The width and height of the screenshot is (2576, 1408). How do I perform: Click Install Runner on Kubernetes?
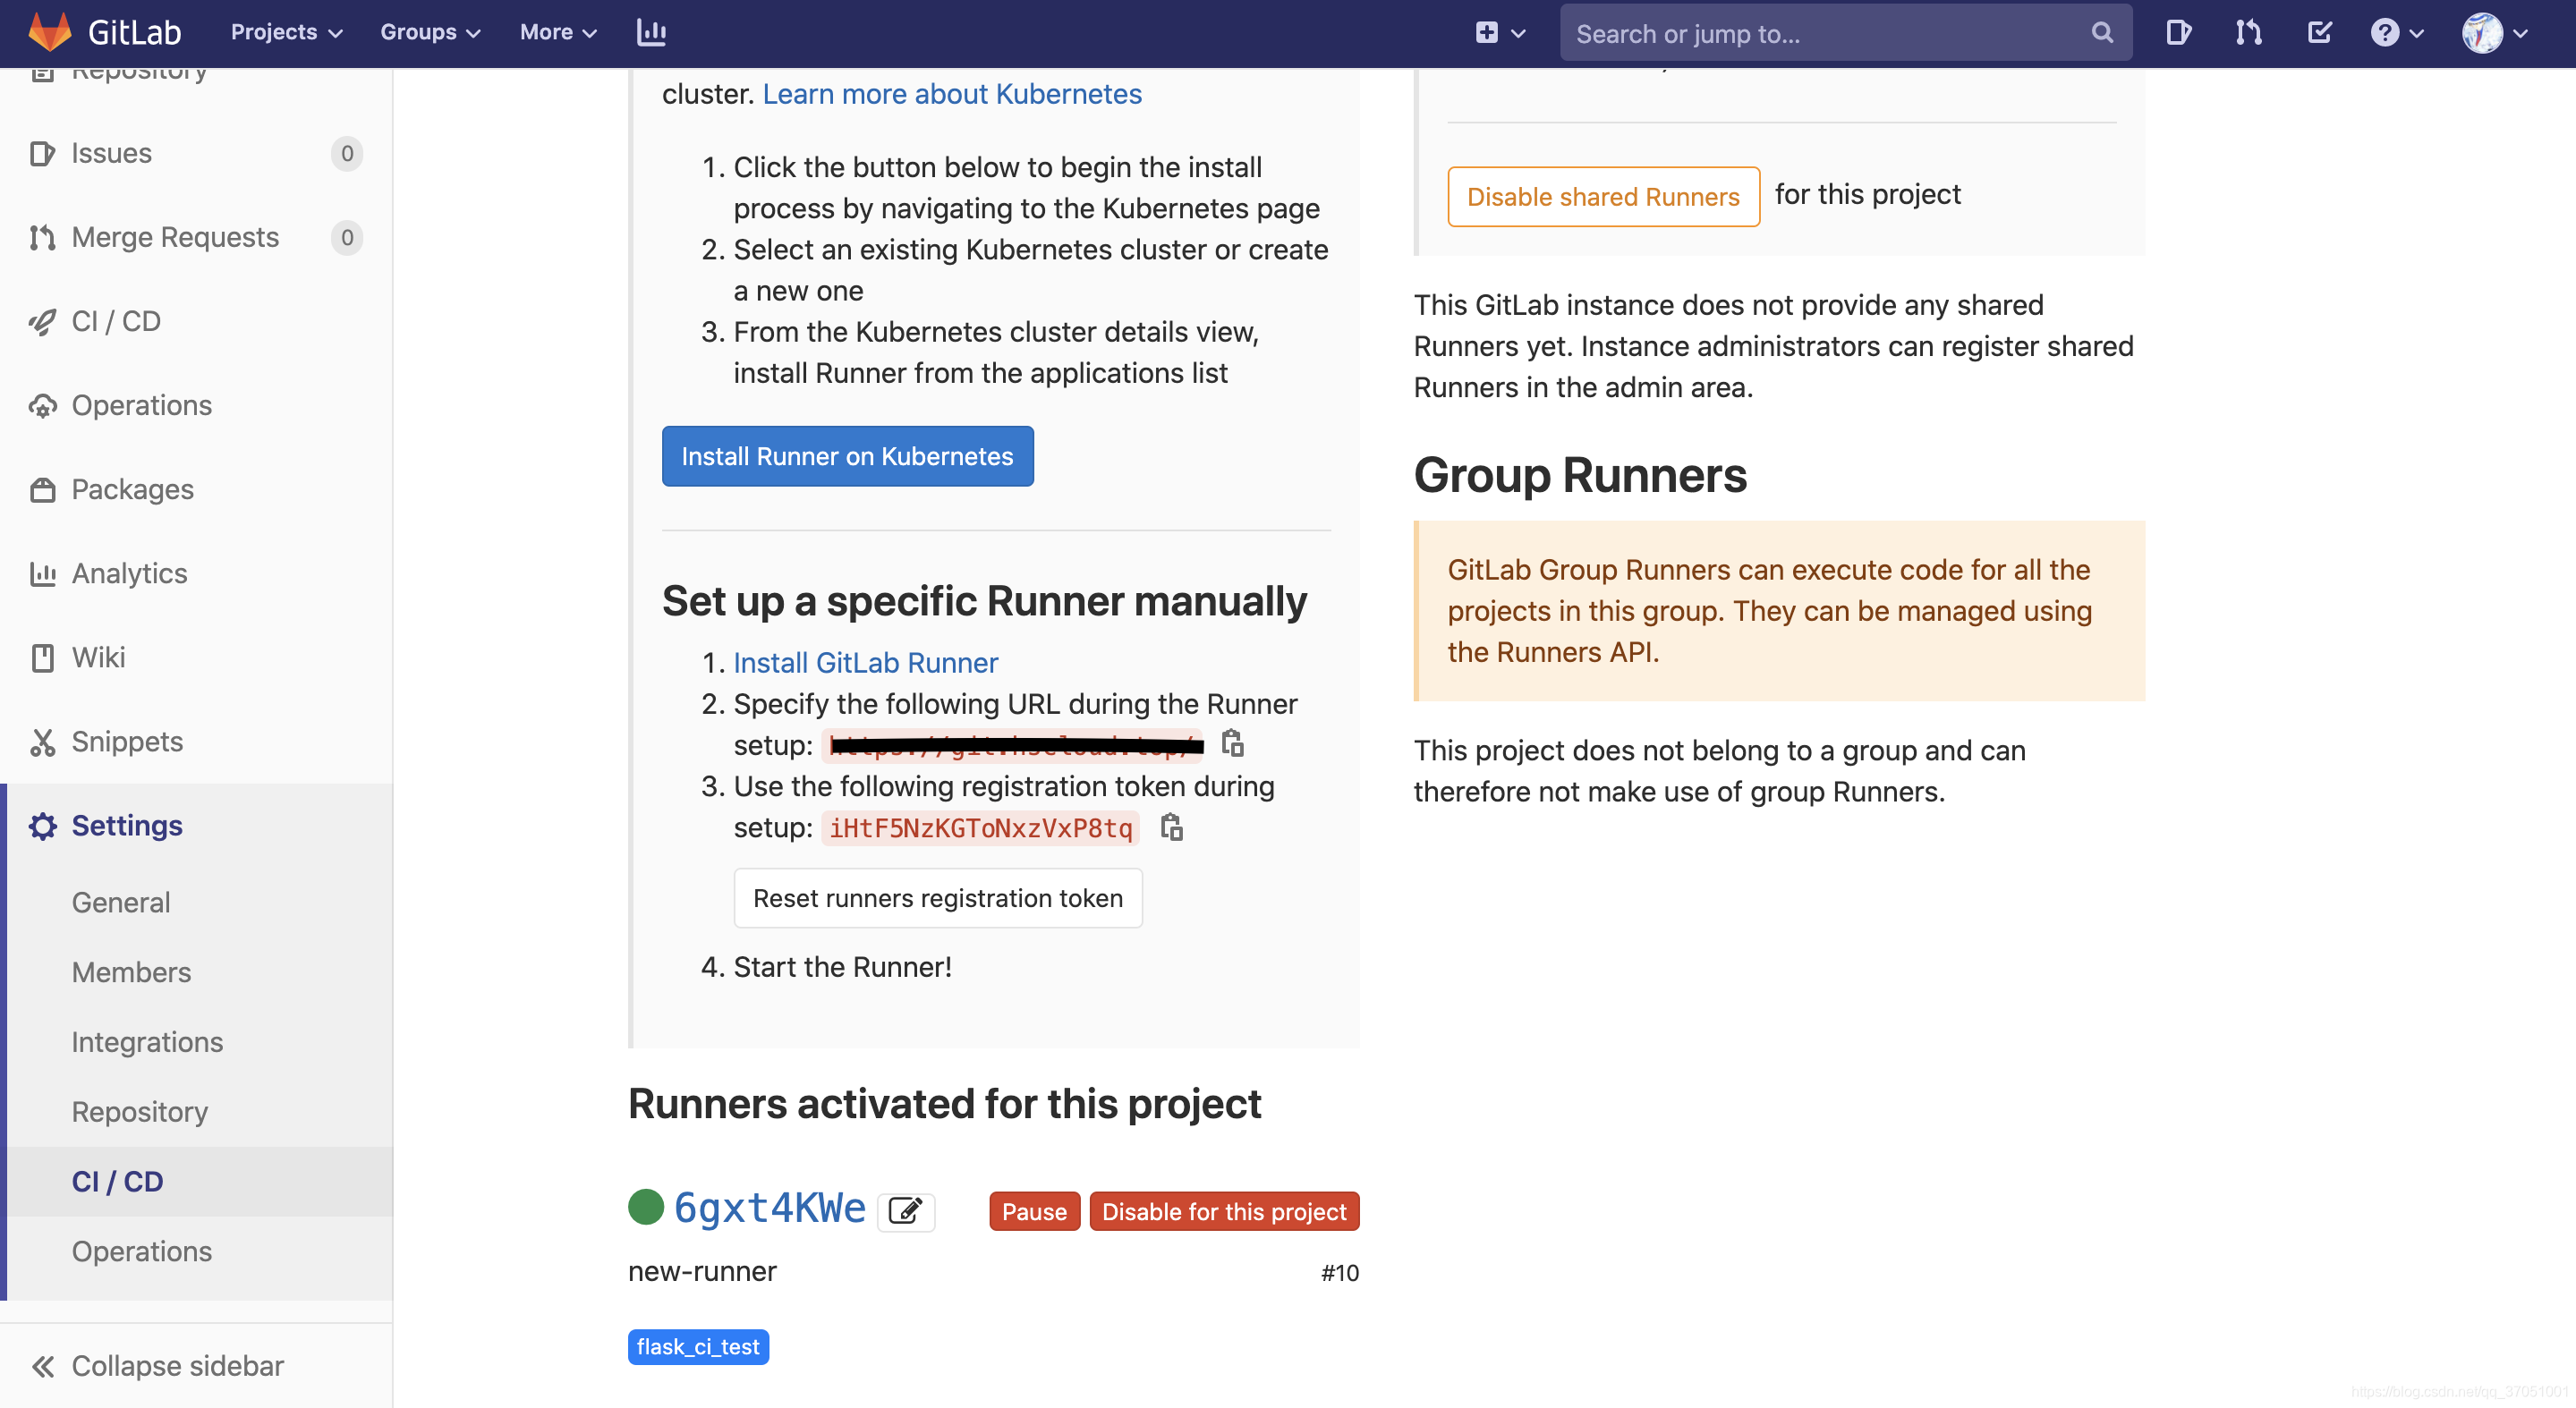click(846, 456)
